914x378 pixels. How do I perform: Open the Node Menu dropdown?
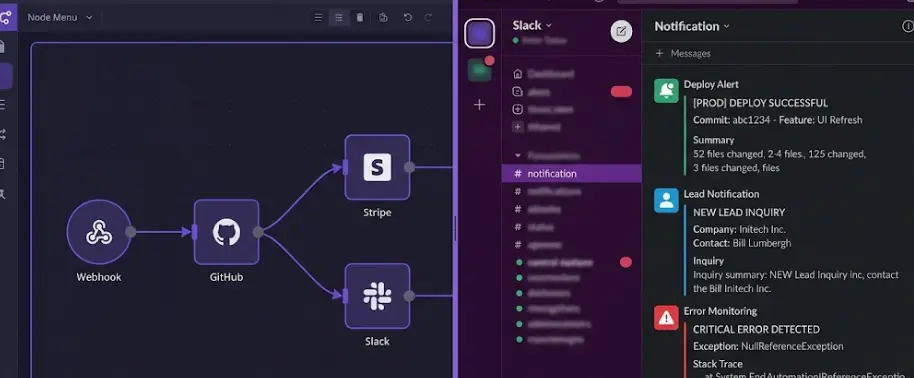(x=60, y=18)
